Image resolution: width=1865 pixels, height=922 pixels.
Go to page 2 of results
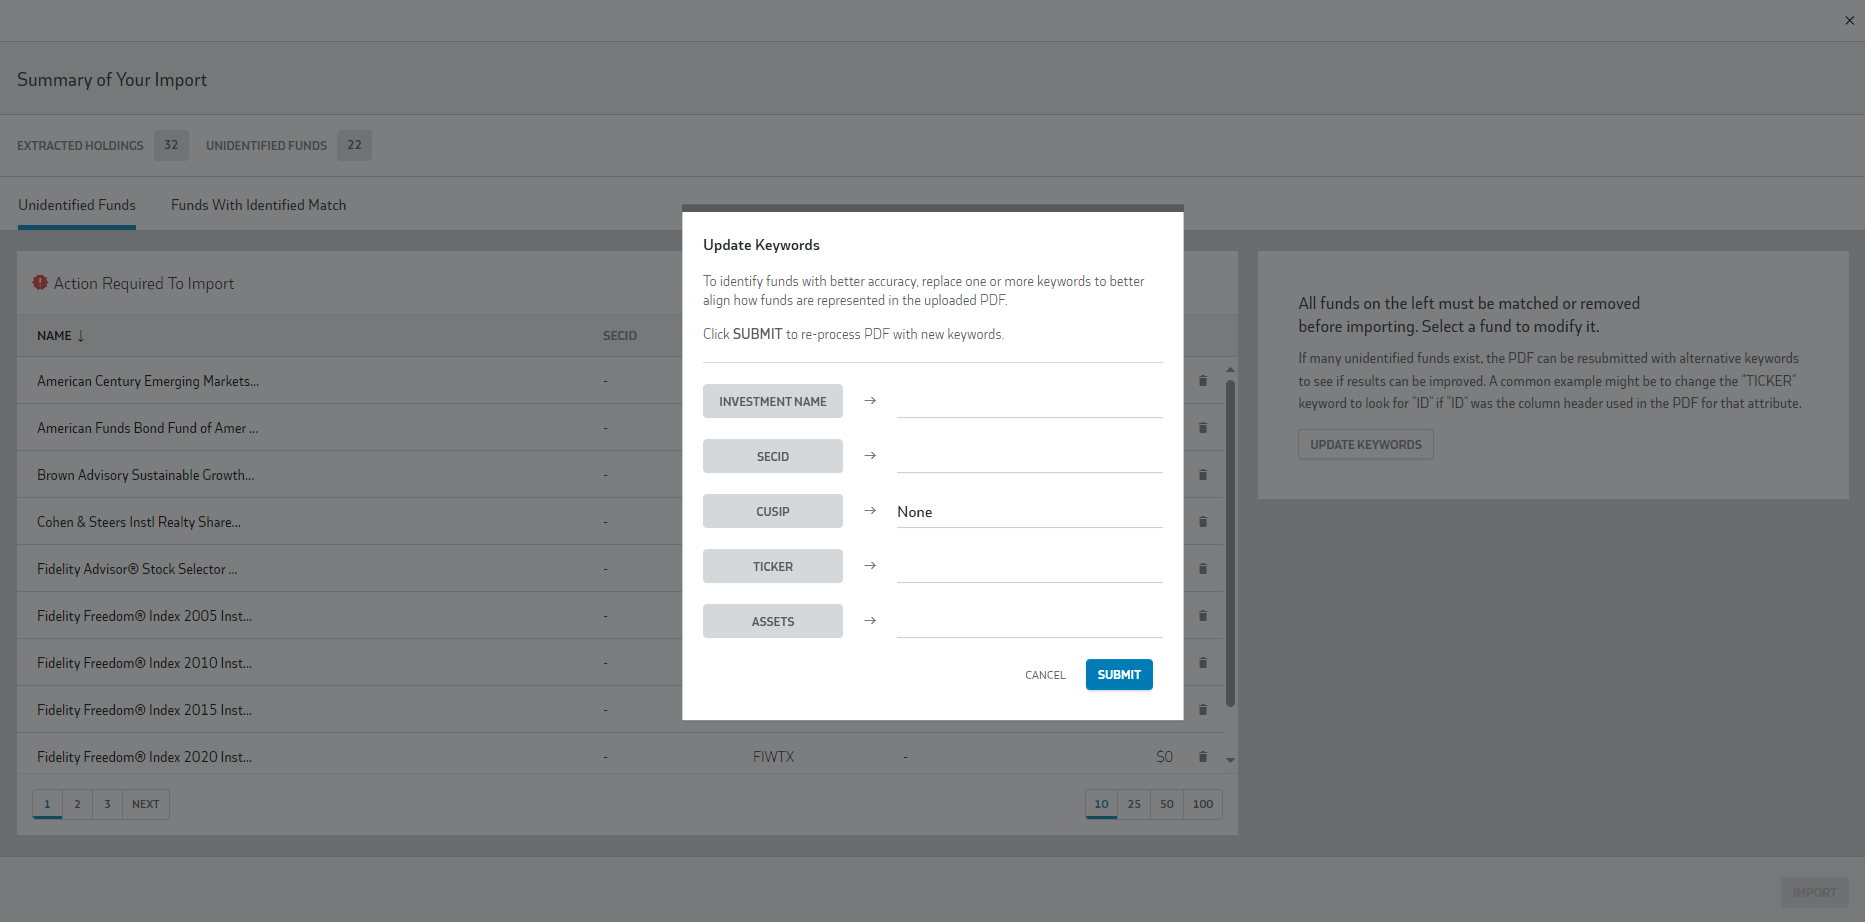tap(77, 804)
